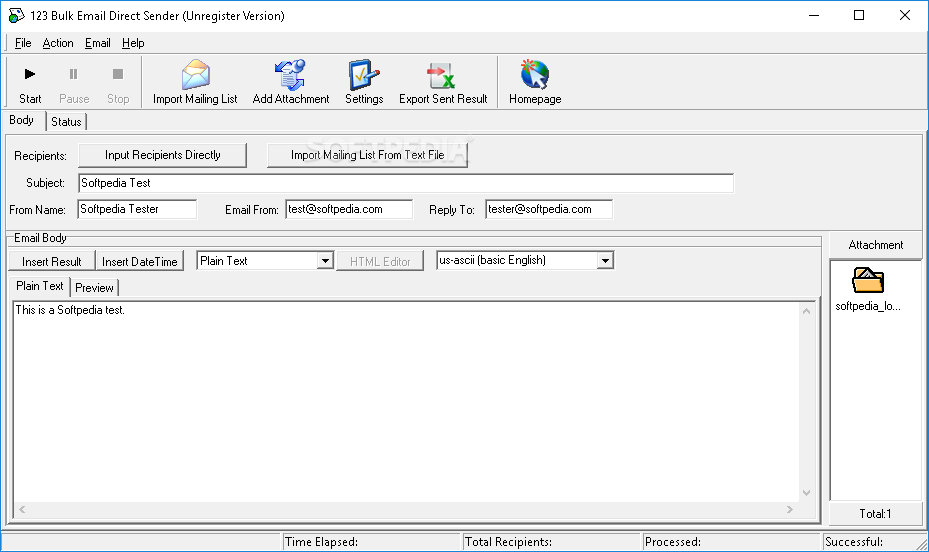The image size is (929, 552).
Task: Click the Total Recipients status bar entry
Action: [552, 542]
